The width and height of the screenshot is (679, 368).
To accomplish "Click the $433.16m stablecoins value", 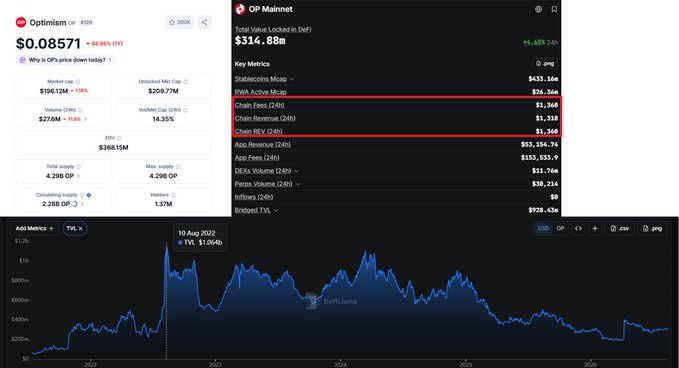I will coord(543,79).
